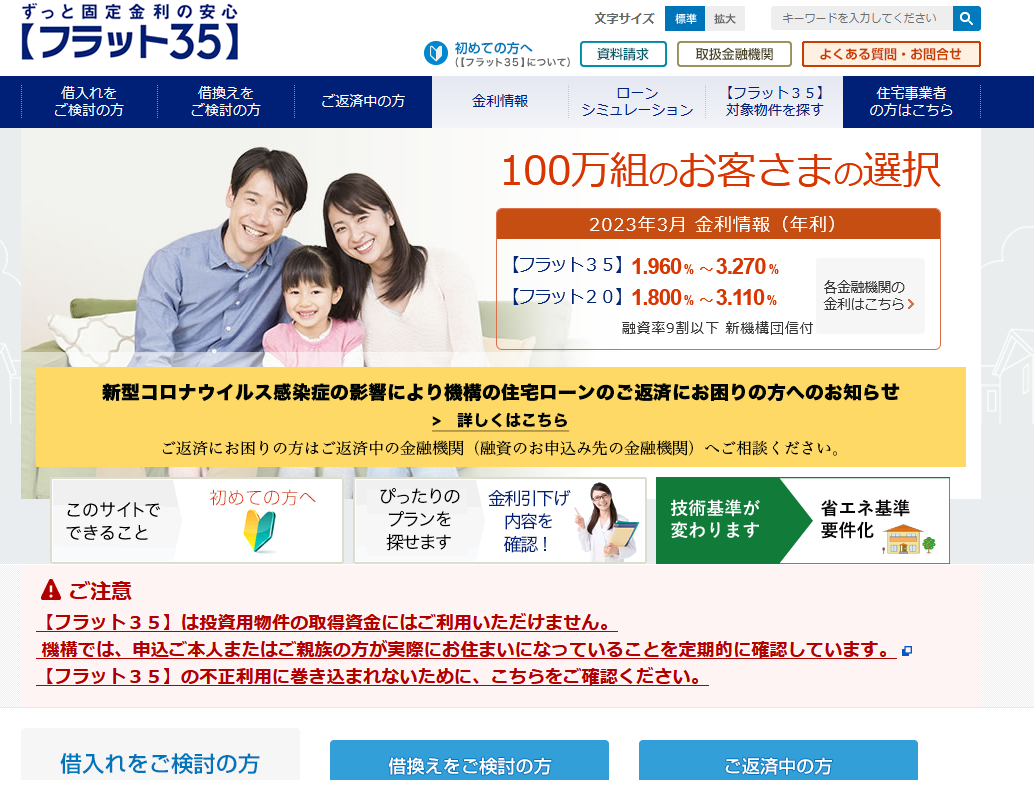Click 詳しくはこちら in the yellow notice
The width and height of the screenshot is (1034, 786).
tap(501, 420)
